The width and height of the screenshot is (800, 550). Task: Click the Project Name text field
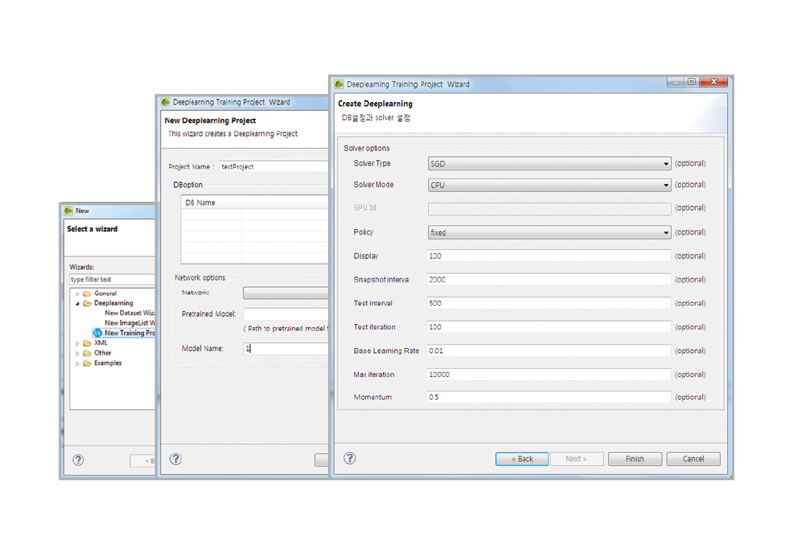[272, 166]
